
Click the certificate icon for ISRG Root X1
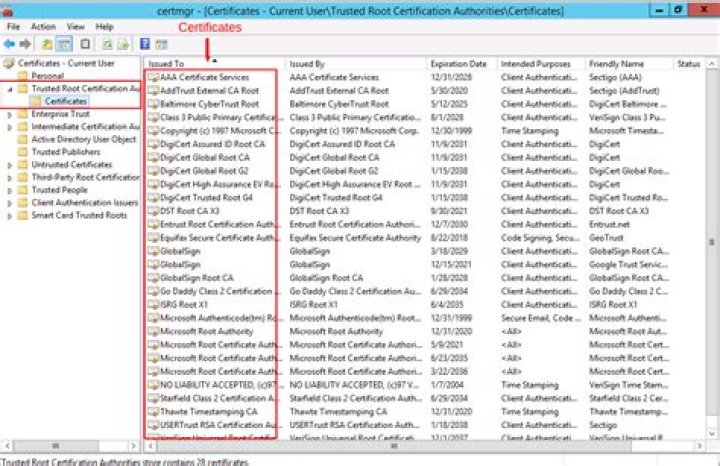(x=153, y=304)
